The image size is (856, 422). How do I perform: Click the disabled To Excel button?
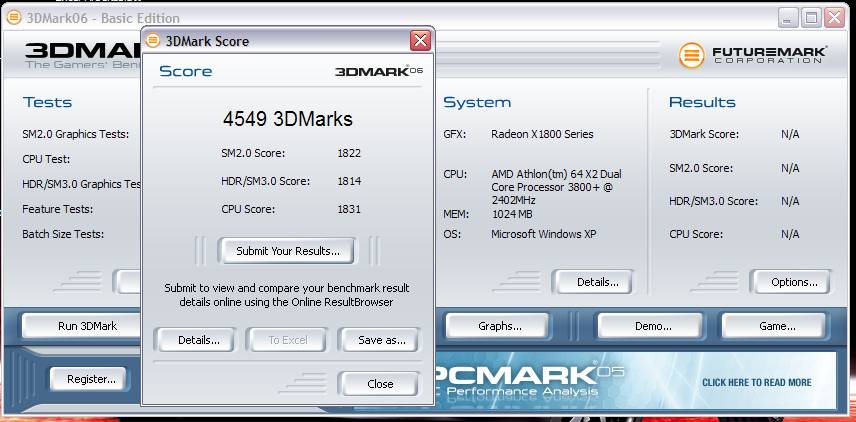(288, 340)
